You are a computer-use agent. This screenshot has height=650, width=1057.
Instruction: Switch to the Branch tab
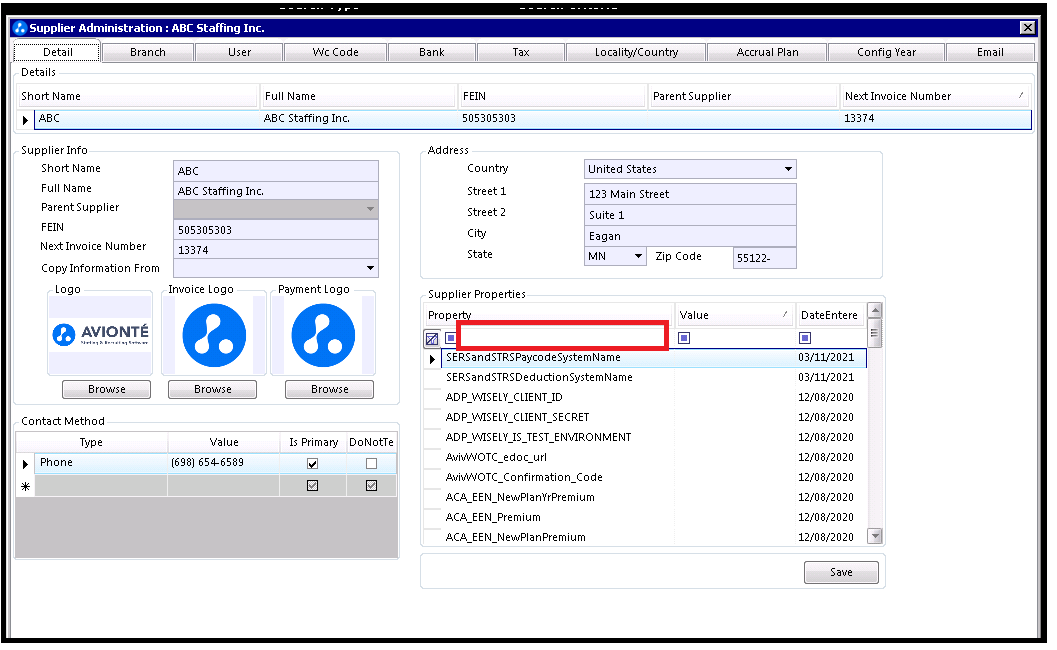point(148,53)
